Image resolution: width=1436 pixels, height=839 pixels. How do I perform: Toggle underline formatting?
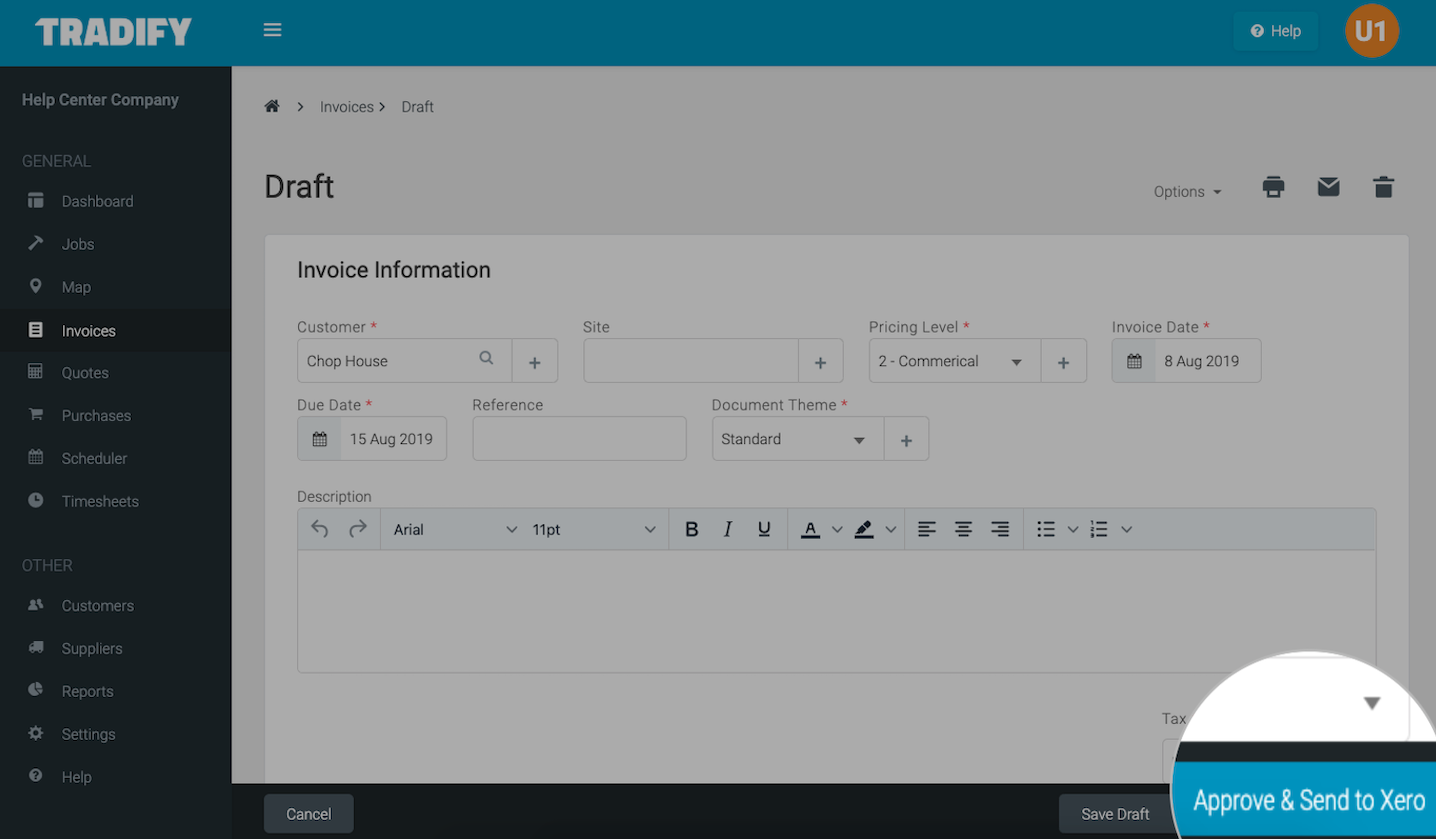tap(764, 529)
